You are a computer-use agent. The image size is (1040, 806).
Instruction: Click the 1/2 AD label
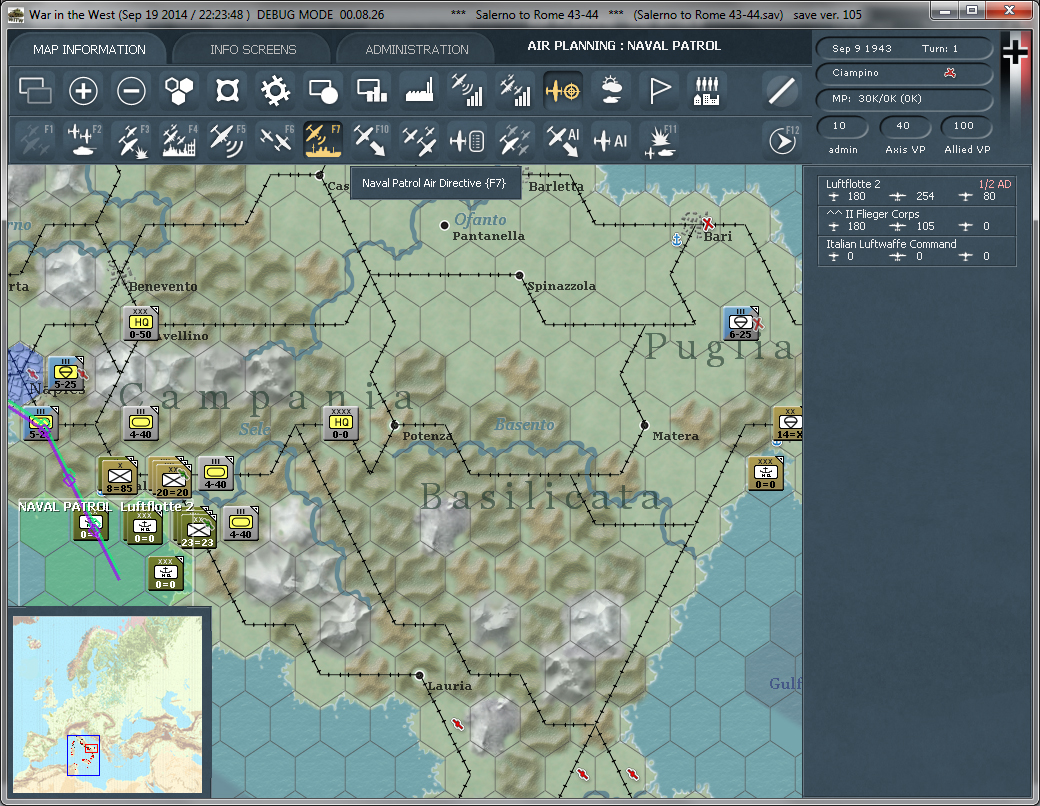click(995, 184)
